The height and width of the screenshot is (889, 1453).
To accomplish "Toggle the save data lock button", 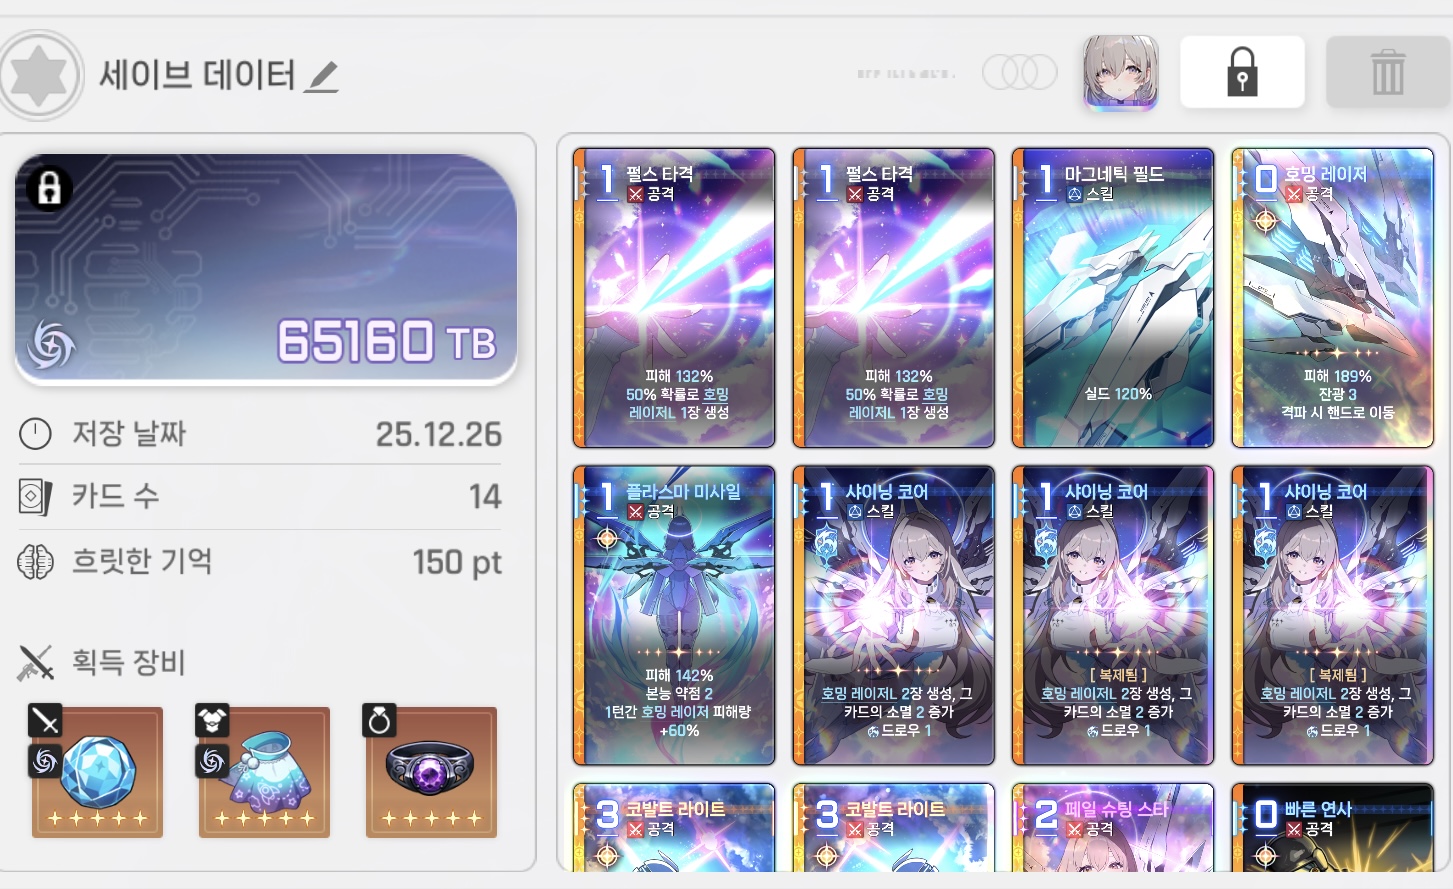I will pyautogui.click(x=1242, y=72).
